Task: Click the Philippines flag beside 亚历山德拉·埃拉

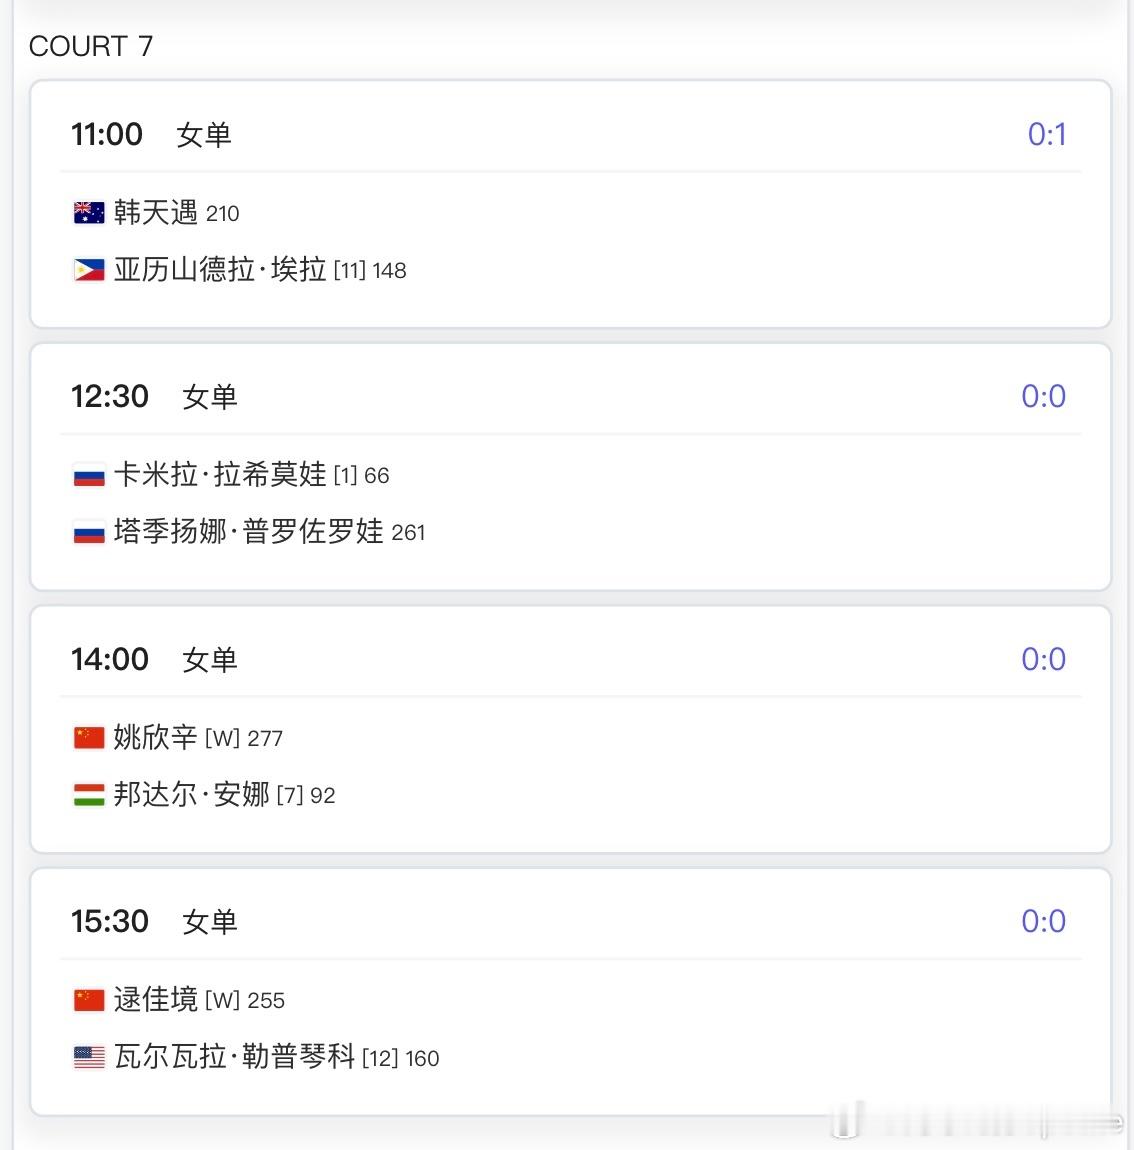Action: [89, 270]
